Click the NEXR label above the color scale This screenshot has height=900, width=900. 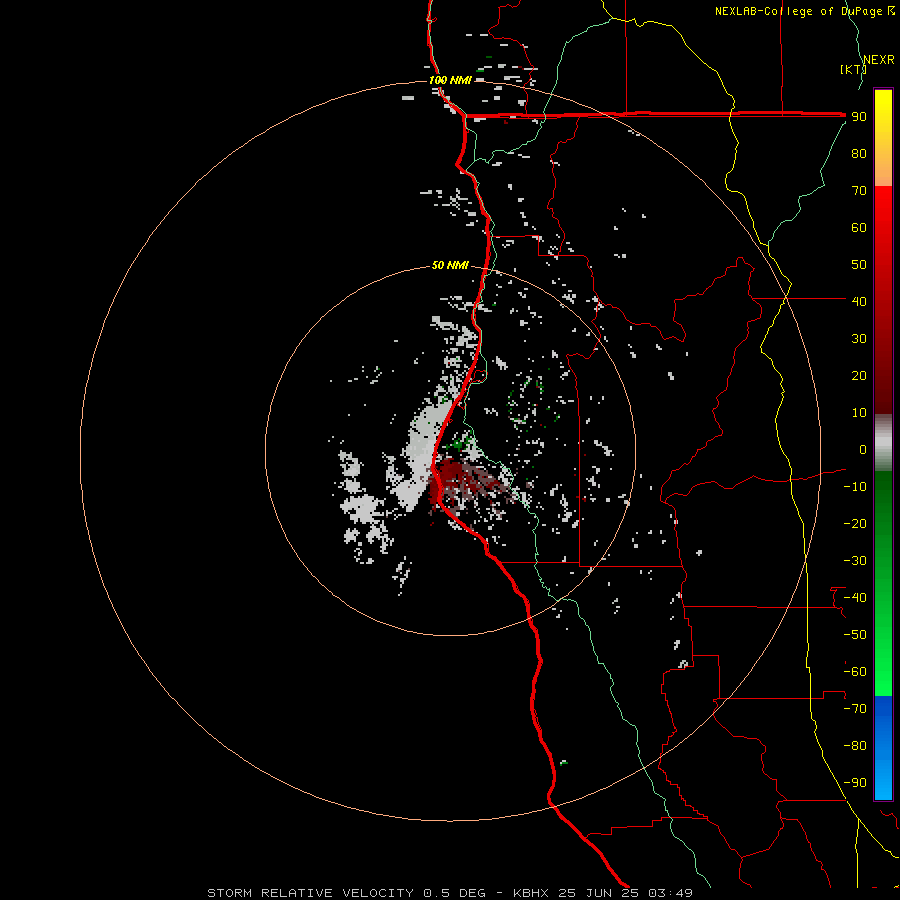tap(879, 60)
